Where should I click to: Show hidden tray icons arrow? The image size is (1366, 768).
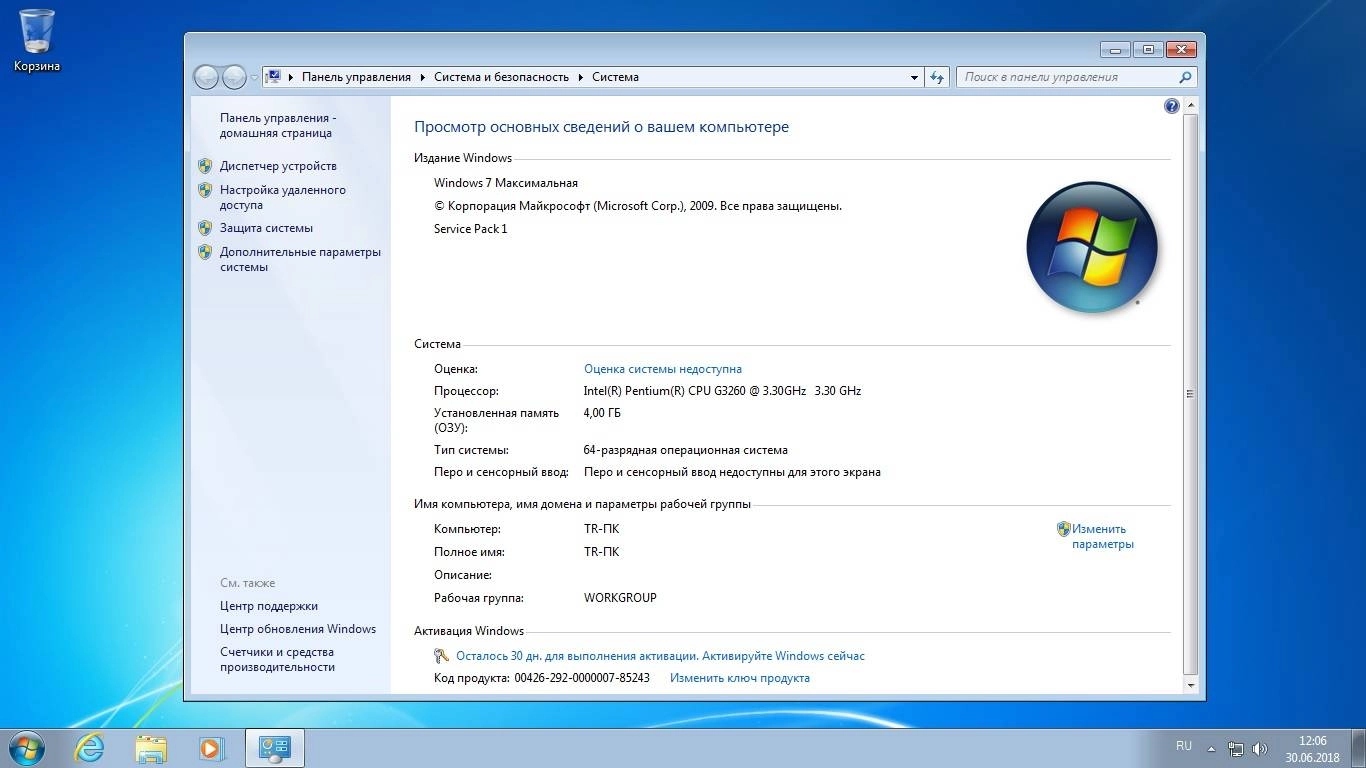[x=1212, y=748]
